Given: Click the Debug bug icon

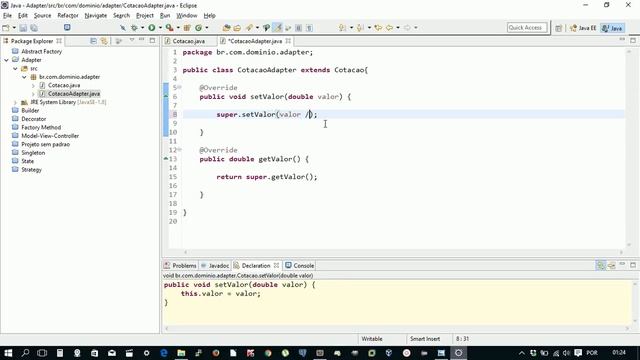Looking at the screenshot, I should (x=134, y=28).
